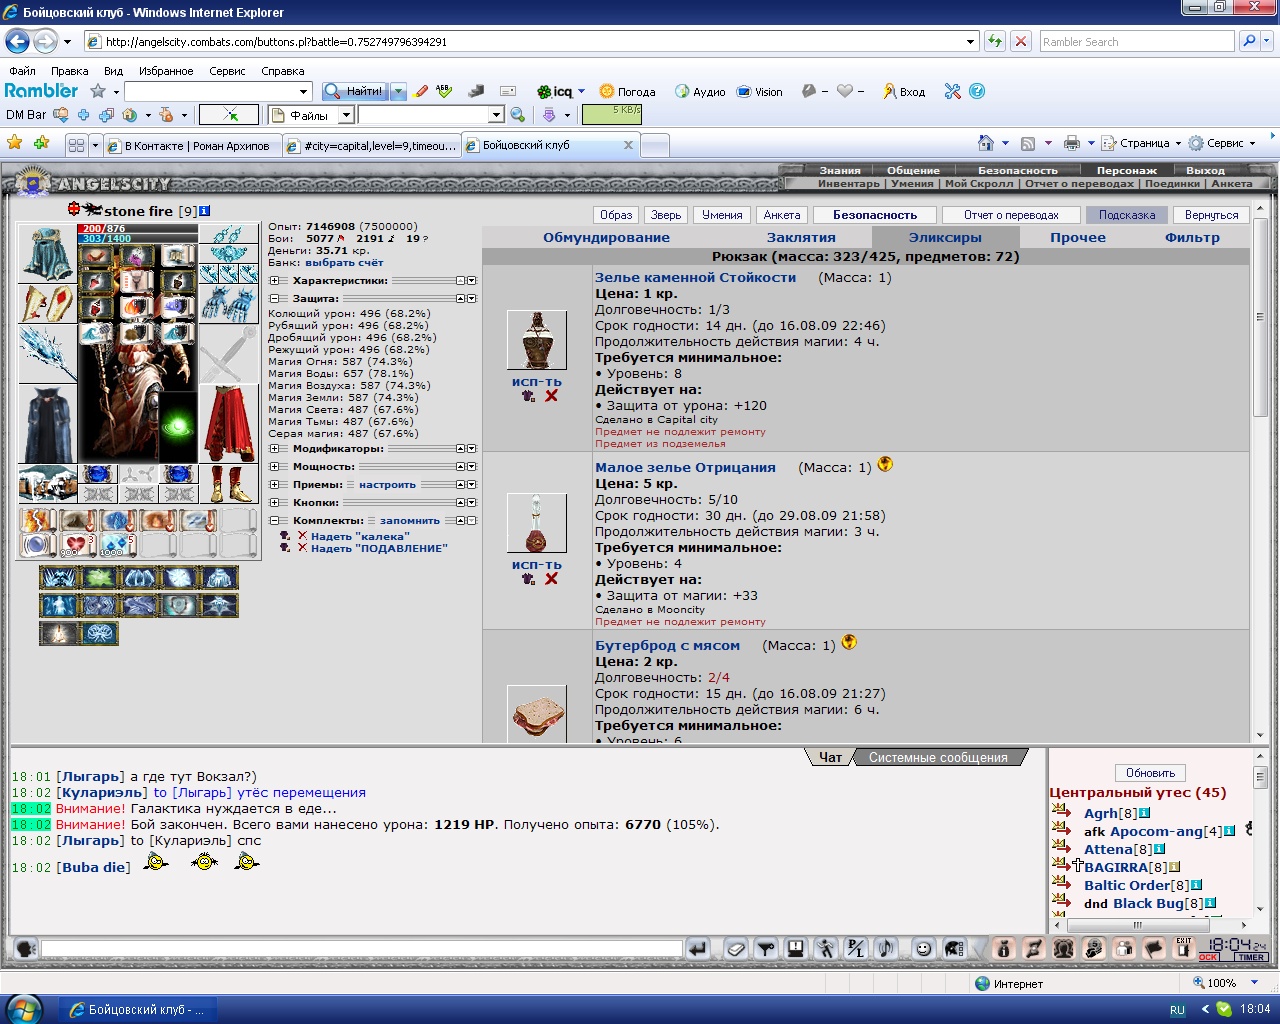Viewport: 1280px width, 1024px height.
Task: Click the red HP bar 200/876
Action: tap(138, 229)
